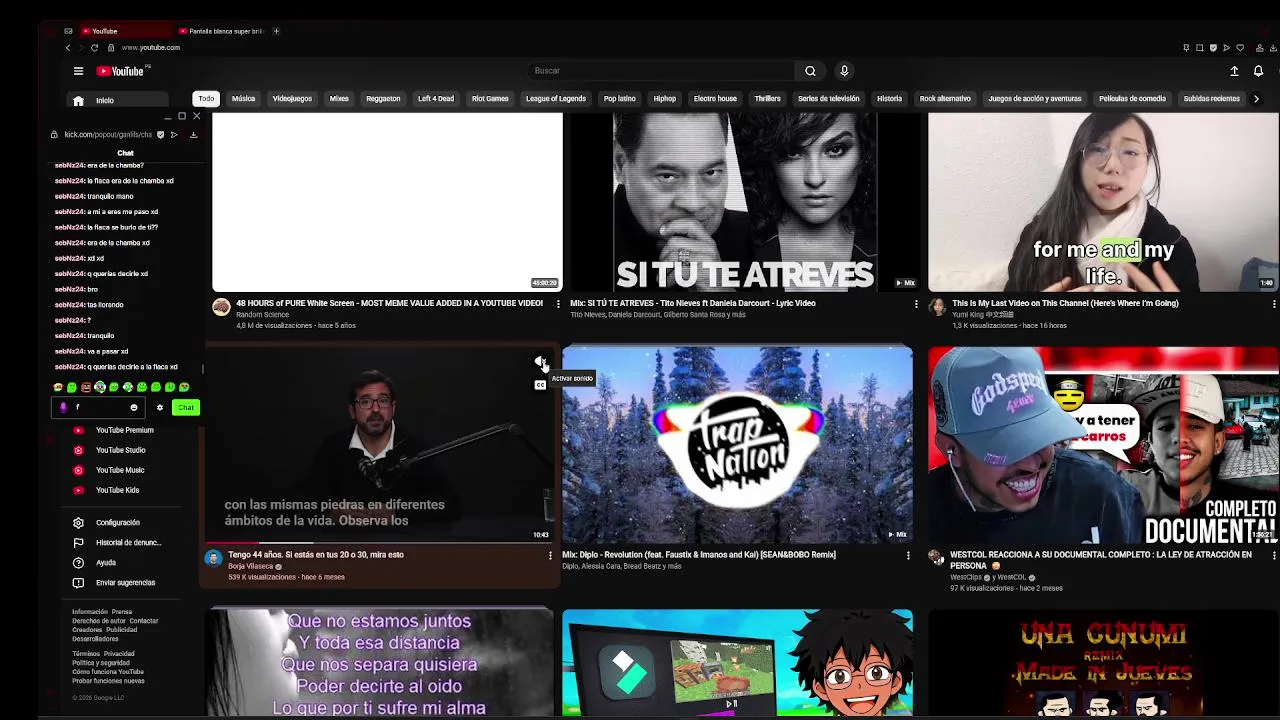Open options menu for 48 HOURS White Screen video
1280x720 pixels.
558,304
